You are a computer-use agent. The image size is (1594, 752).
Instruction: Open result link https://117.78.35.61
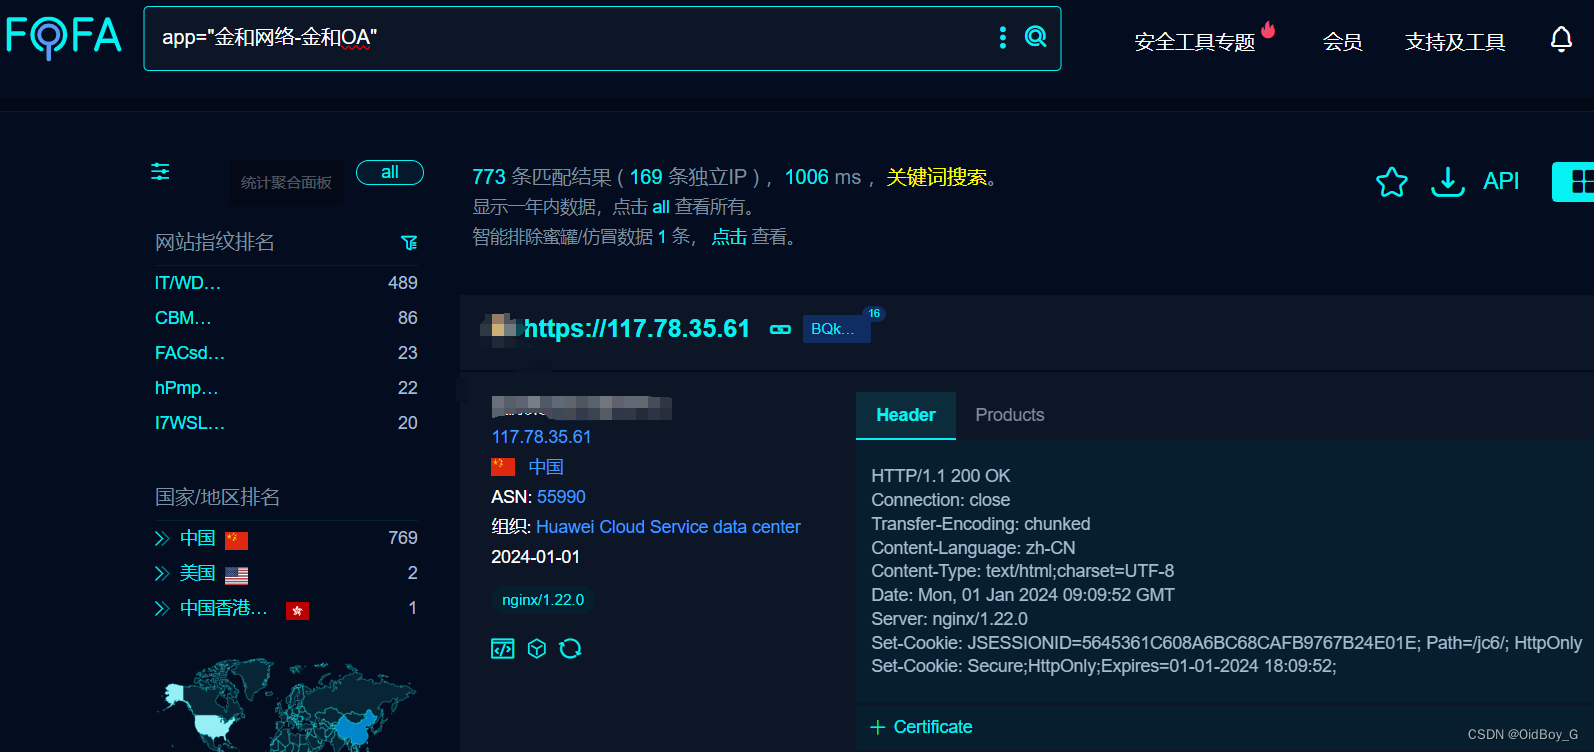[637, 329]
